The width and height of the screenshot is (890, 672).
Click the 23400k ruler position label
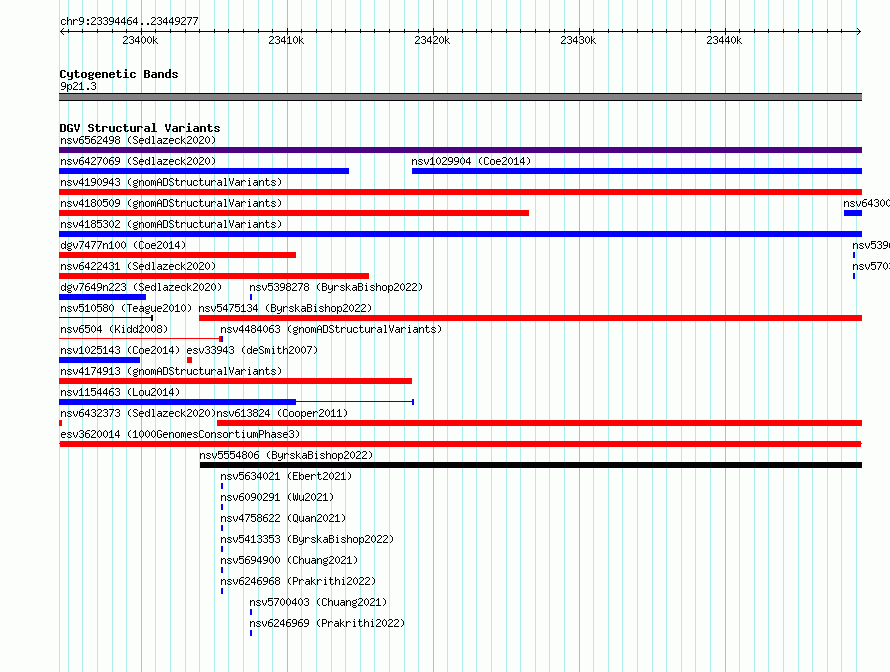140,40
